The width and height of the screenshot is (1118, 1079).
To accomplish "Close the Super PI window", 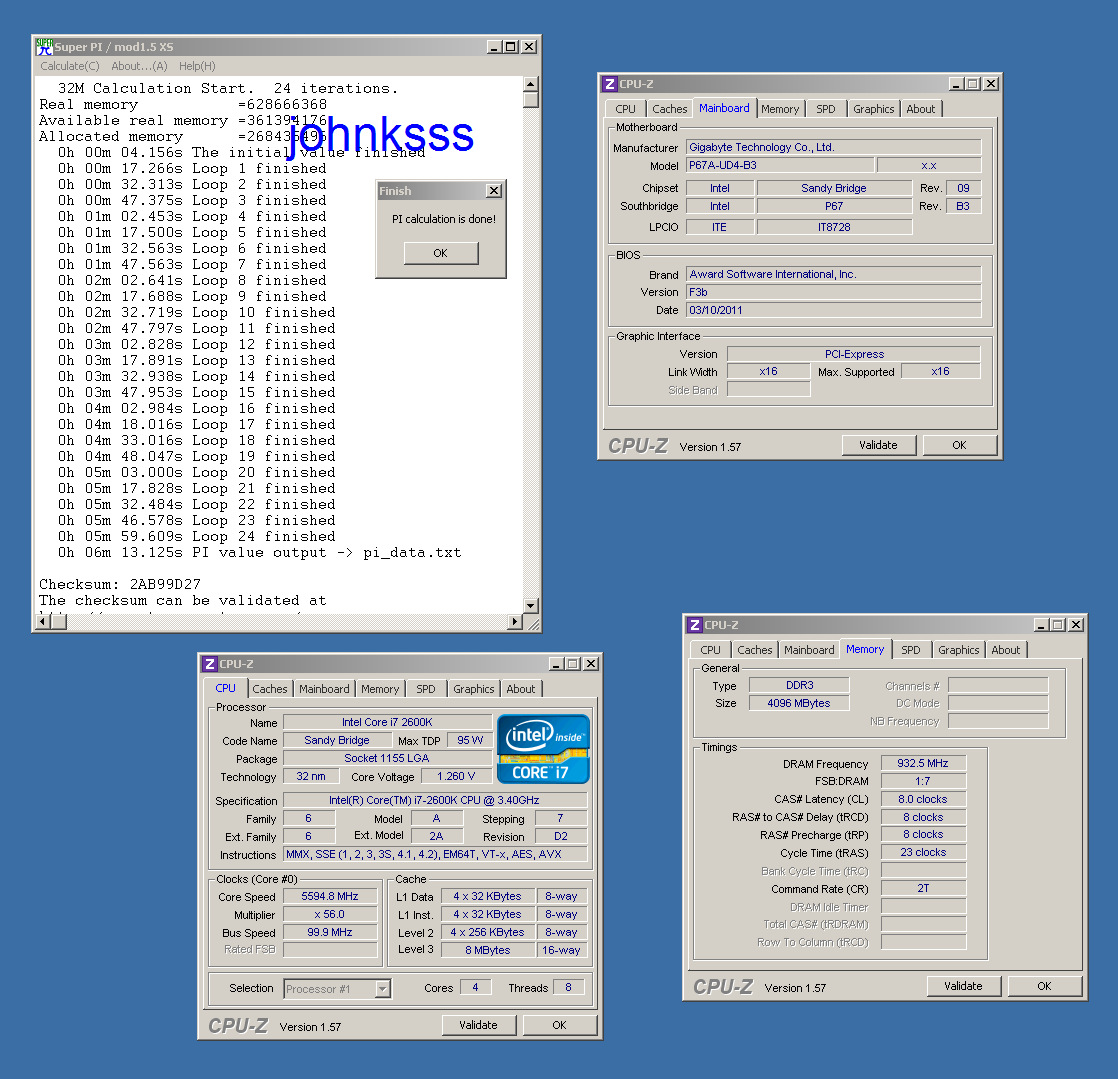I will point(528,47).
